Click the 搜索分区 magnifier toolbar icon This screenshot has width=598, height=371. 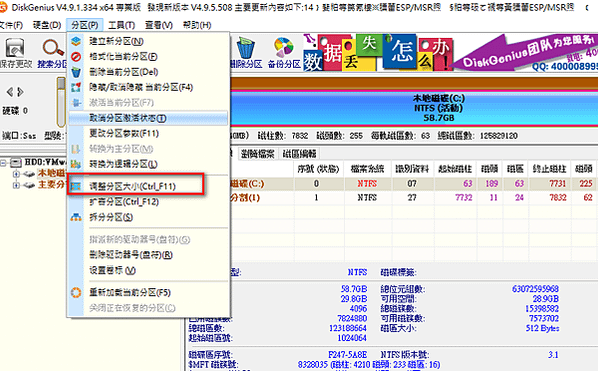point(53,53)
